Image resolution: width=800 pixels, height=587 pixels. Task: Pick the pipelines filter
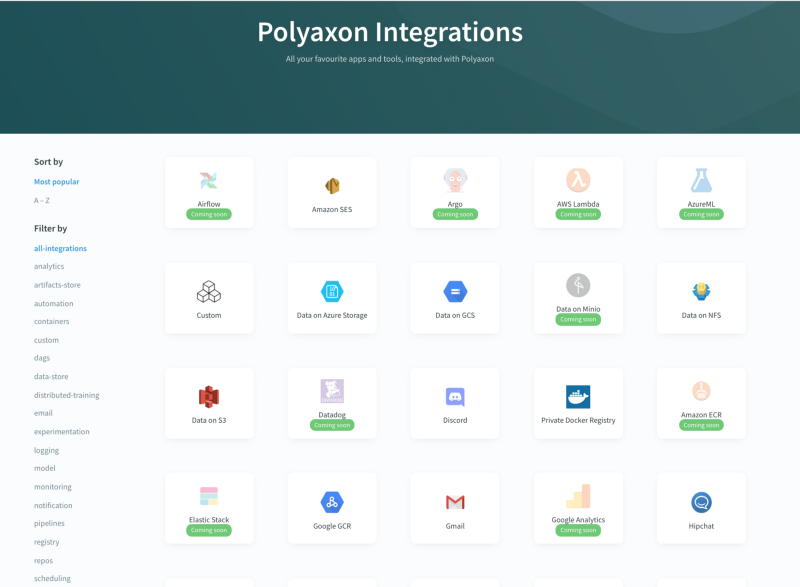49,523
